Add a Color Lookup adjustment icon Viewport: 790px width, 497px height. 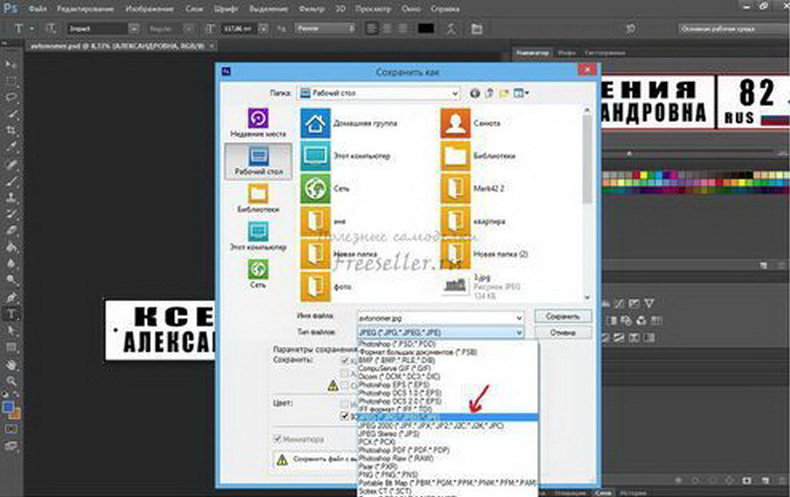(656, 321)
